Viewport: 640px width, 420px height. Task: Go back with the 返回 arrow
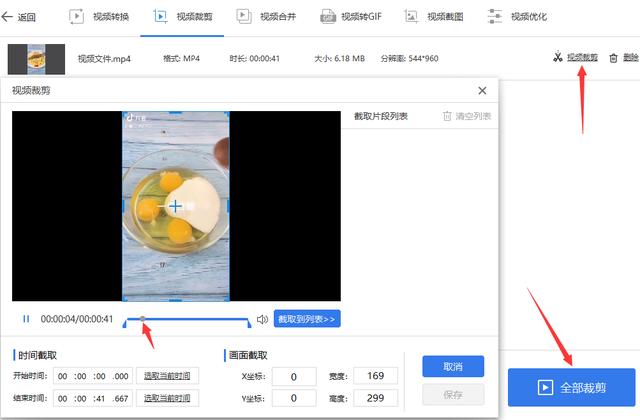(x=18, y=17)
